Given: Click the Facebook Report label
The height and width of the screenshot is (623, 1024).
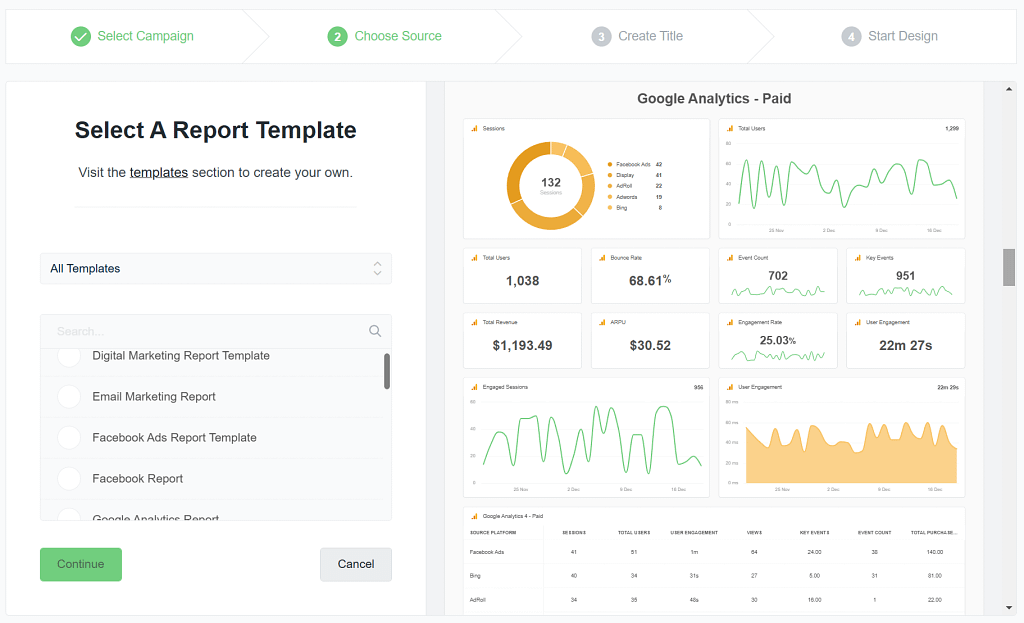Looking at the screenshot, I should click(x=138, y=479).
